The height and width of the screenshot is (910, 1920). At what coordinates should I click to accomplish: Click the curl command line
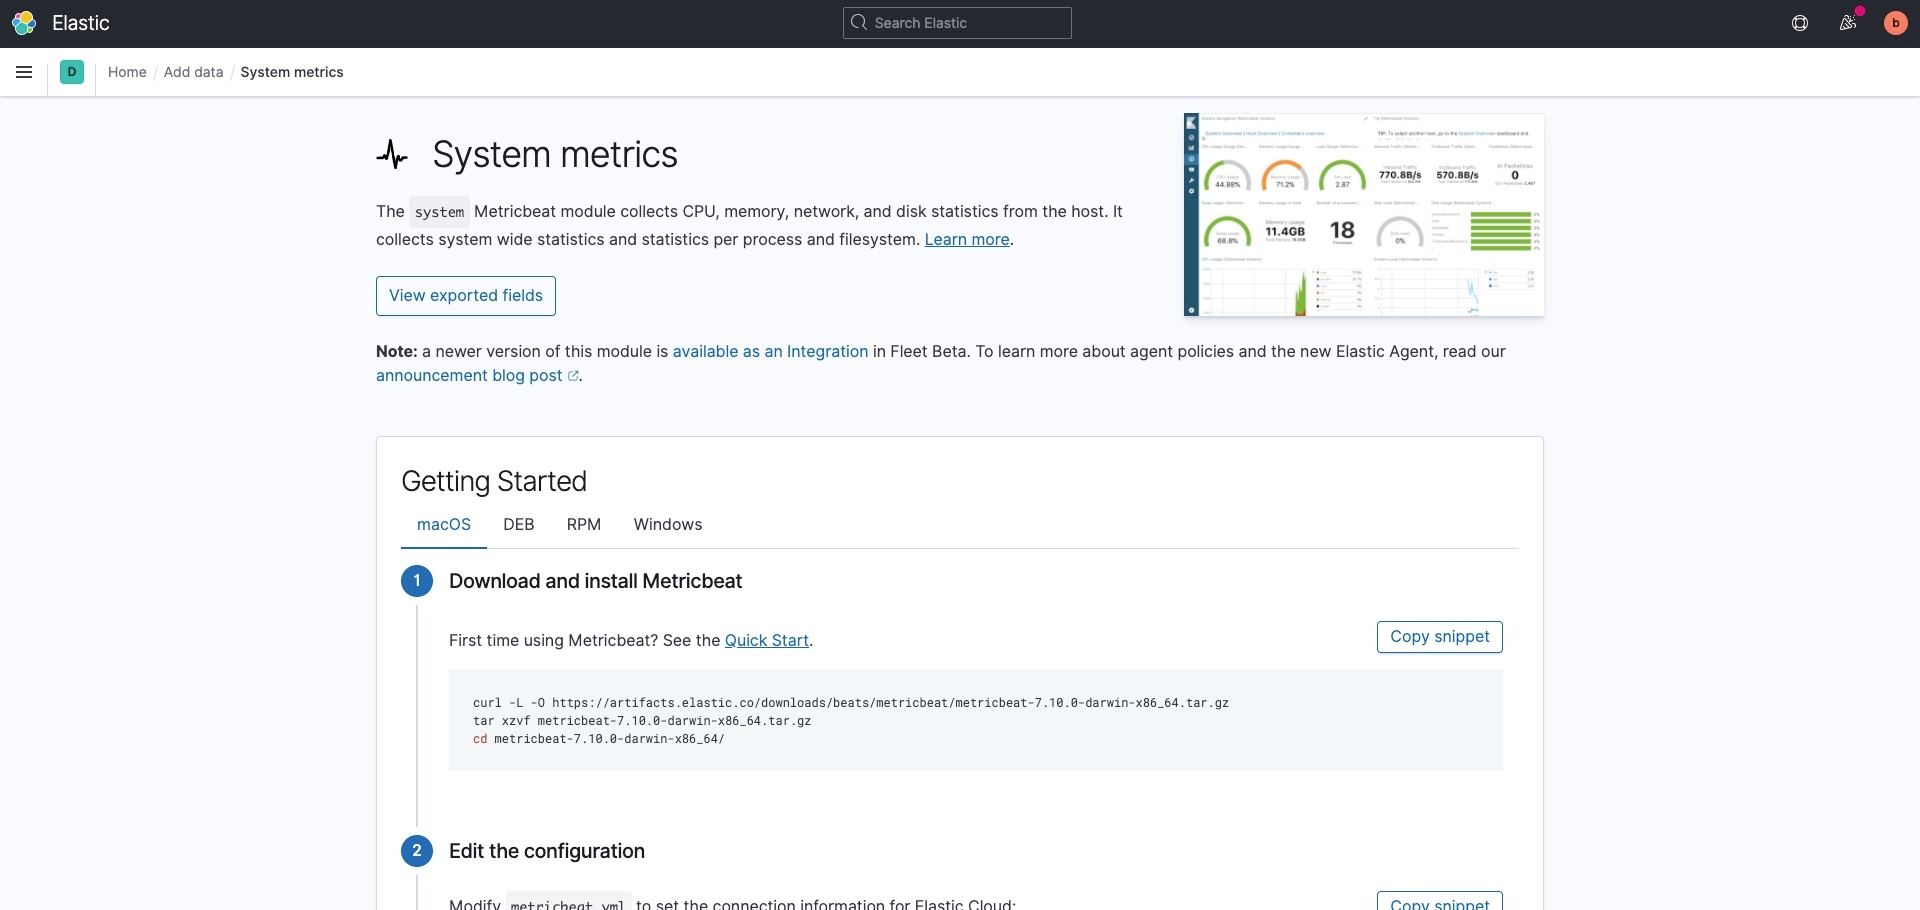851,703
